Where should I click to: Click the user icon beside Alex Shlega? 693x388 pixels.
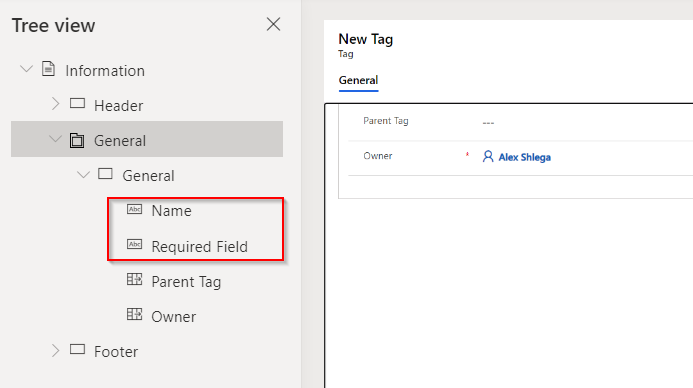tap(488, 156)
